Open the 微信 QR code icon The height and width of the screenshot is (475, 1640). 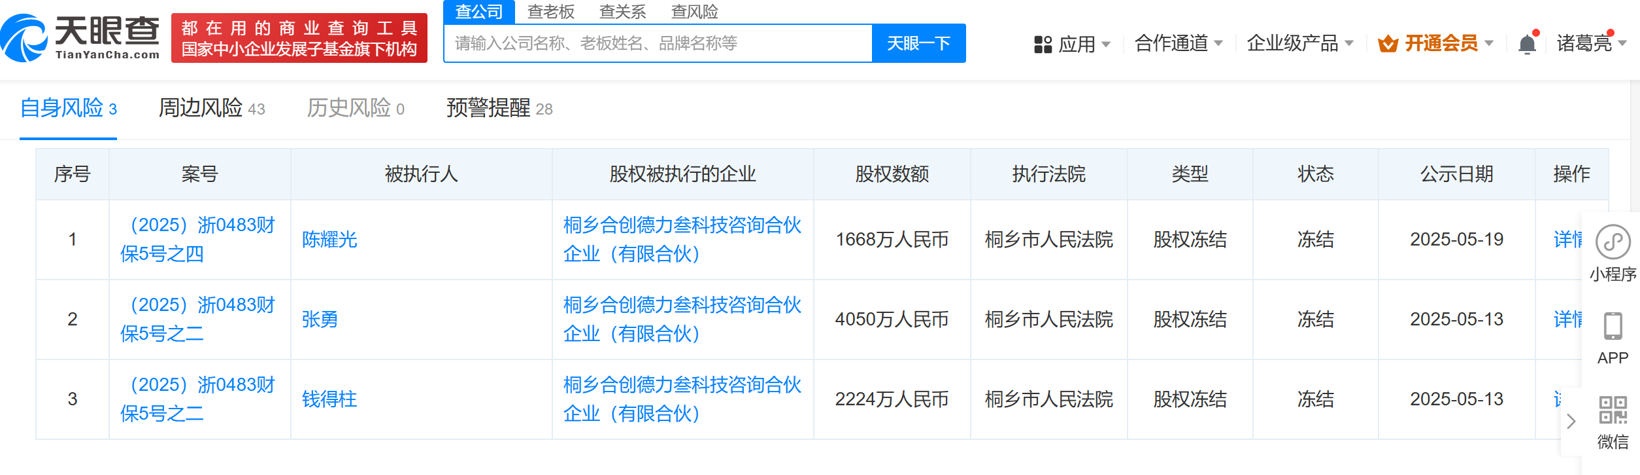1612,411
